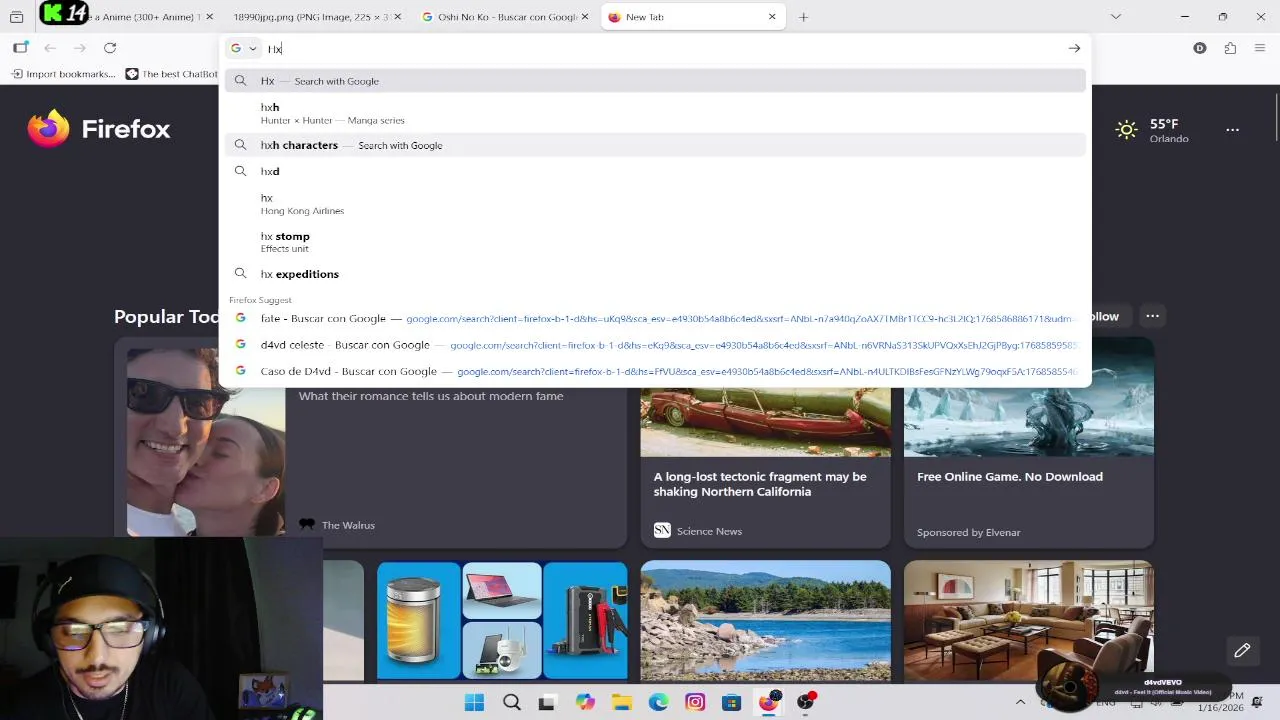Image resolution: width=1280 pixels, height=720 pixels.
Task: Click the Go arrow in the address bar
Action: [x=1074, y=48]
